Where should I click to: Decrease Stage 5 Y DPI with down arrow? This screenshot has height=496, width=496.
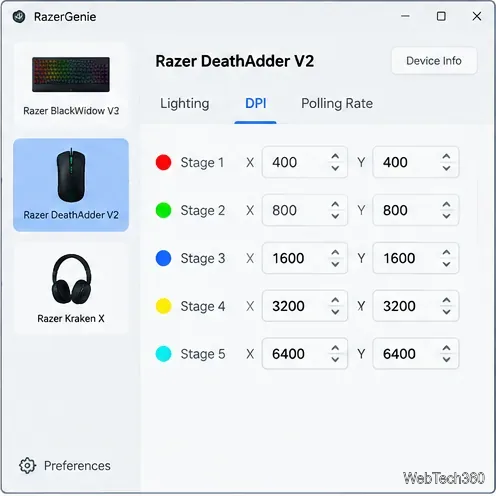(446, 360)
